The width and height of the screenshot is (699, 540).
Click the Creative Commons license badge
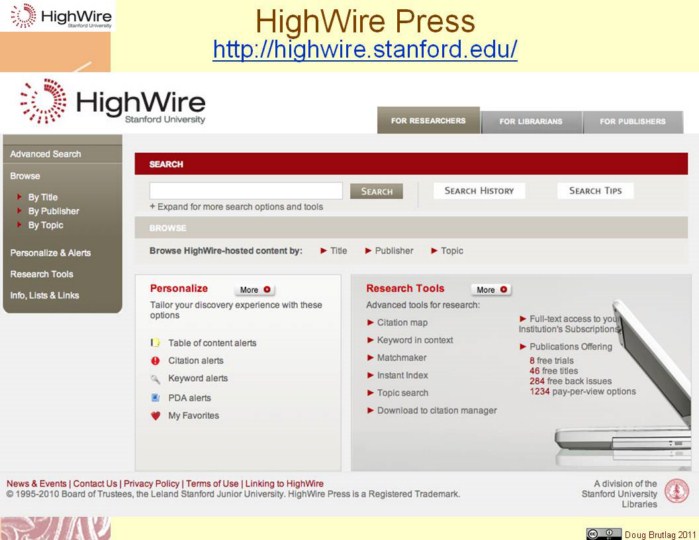coord(603,533)
